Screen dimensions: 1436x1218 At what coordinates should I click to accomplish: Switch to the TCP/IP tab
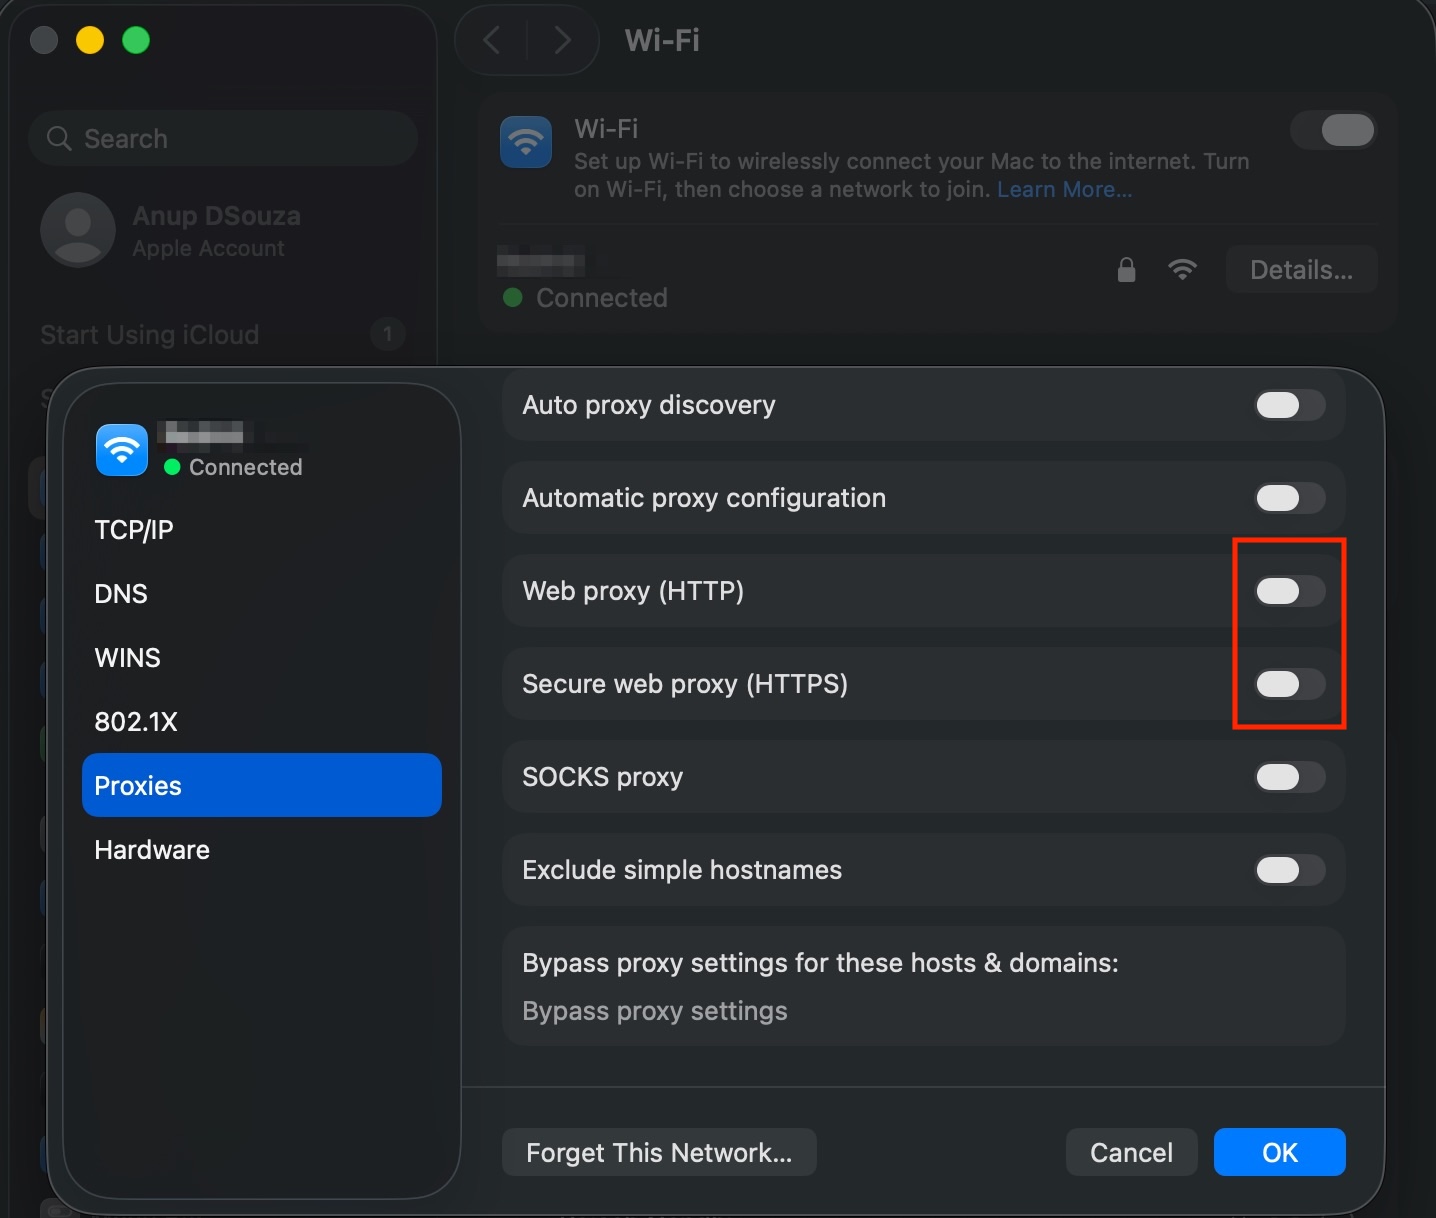click(134, 530)
